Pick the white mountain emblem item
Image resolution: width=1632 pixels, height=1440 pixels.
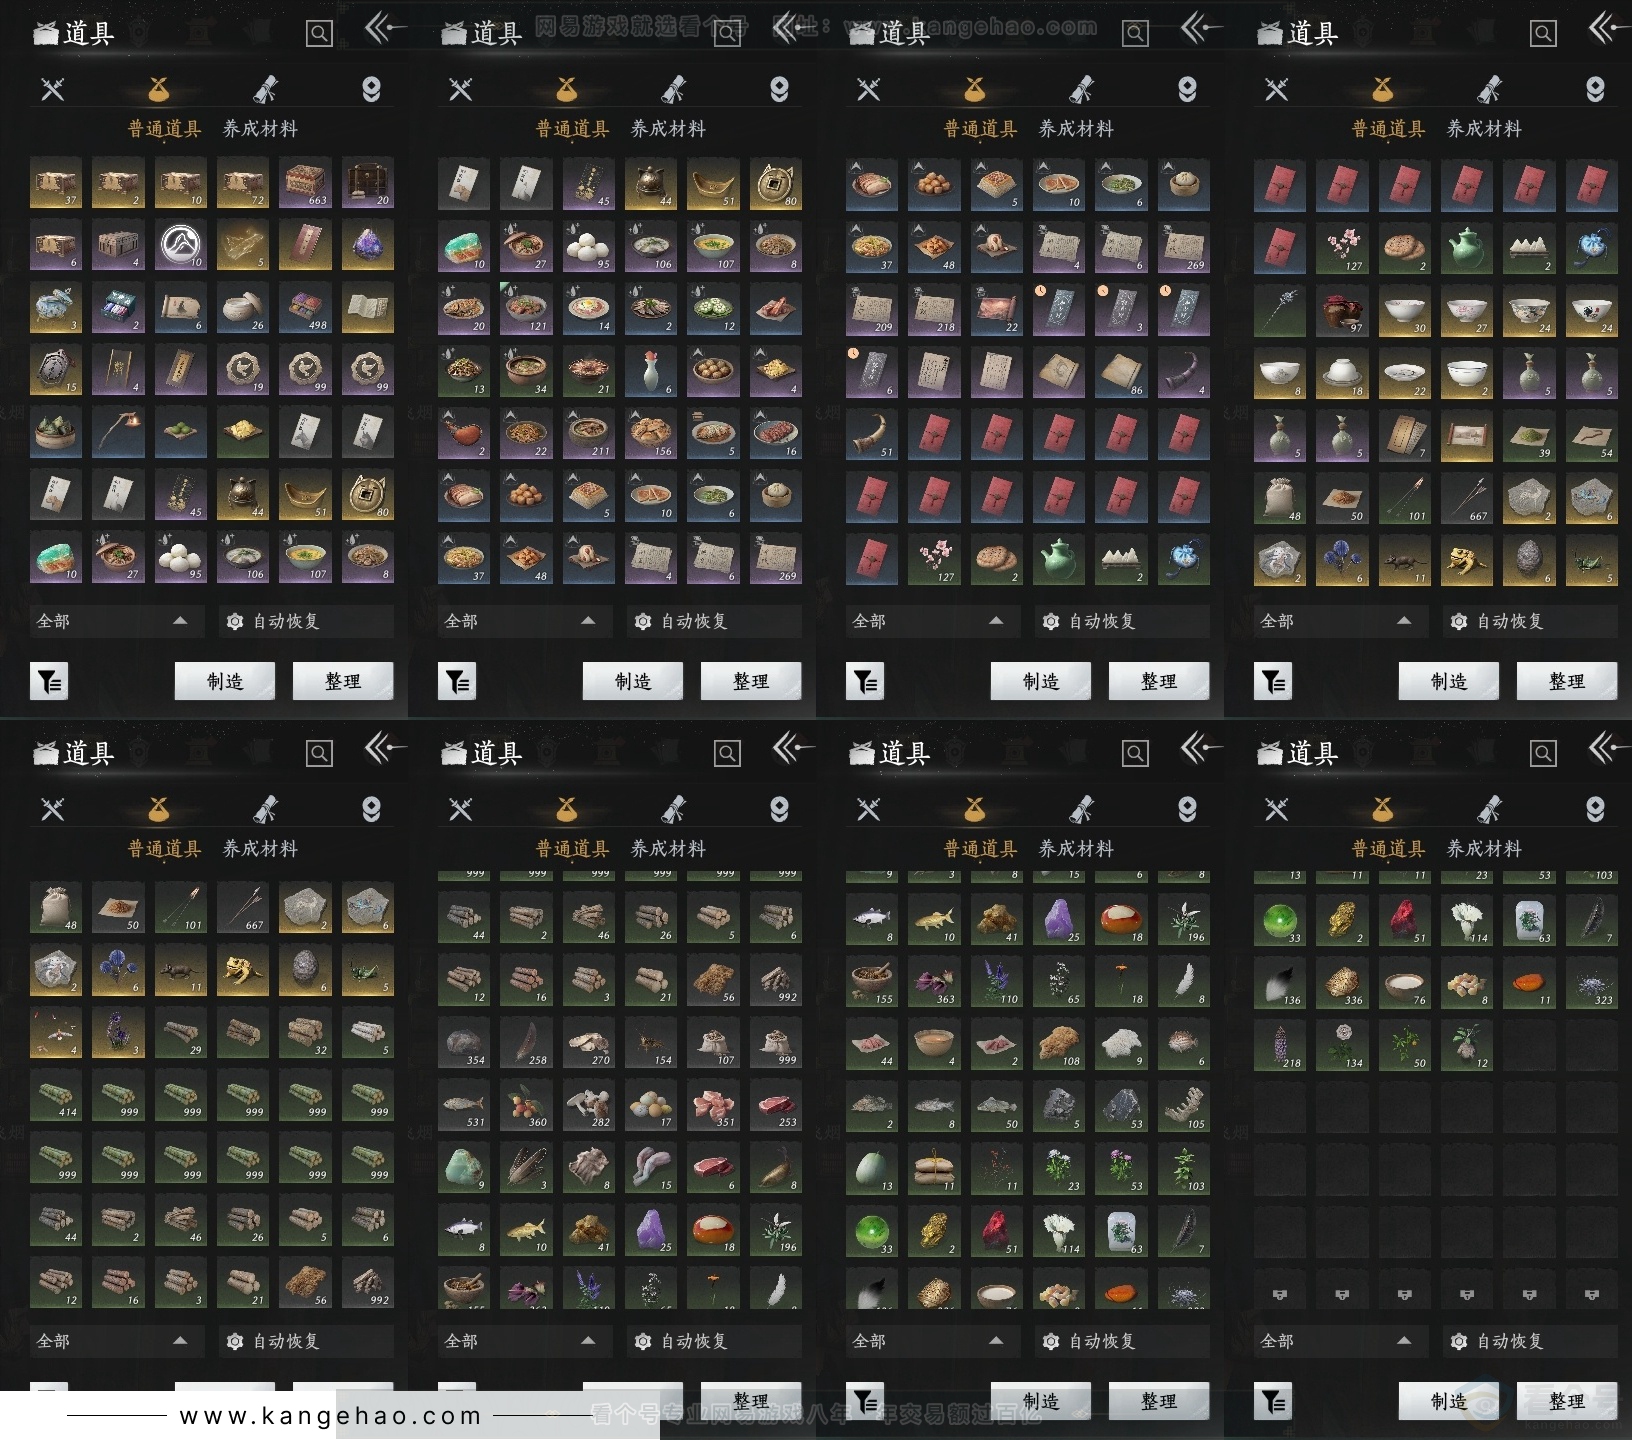click(181, 245)
